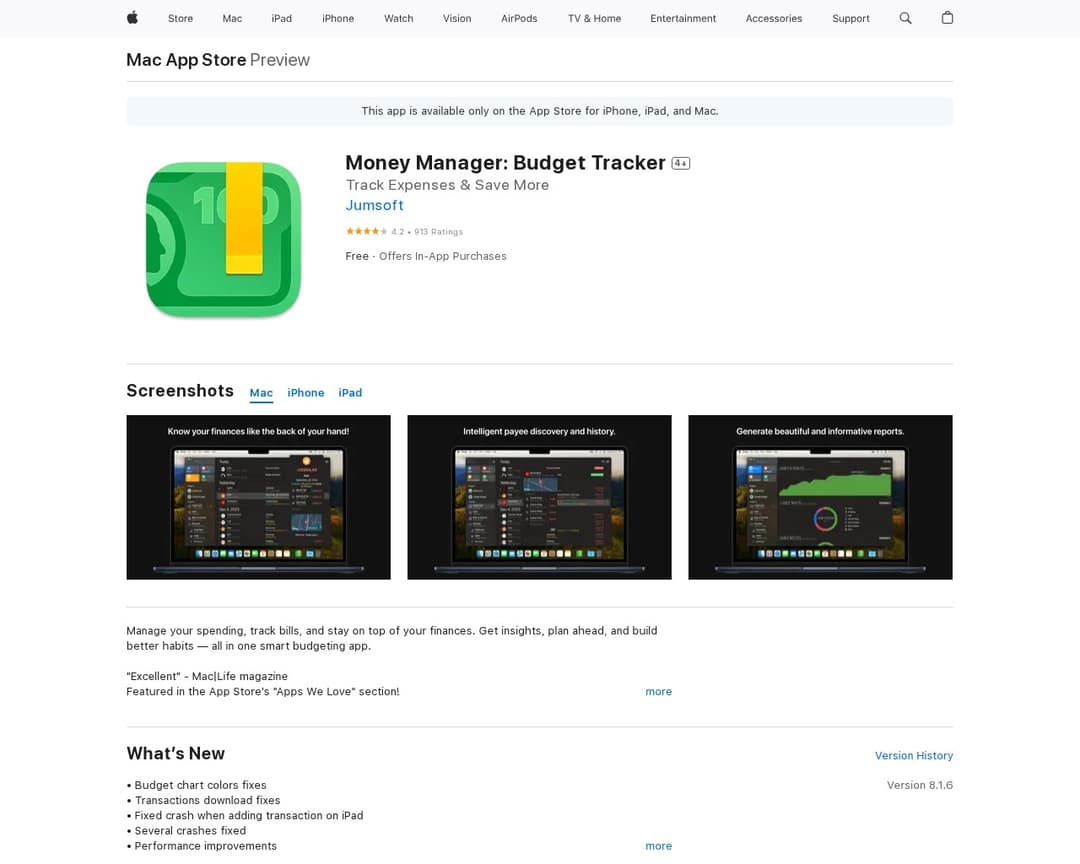Click the star rating display

[x=367, y=231]
